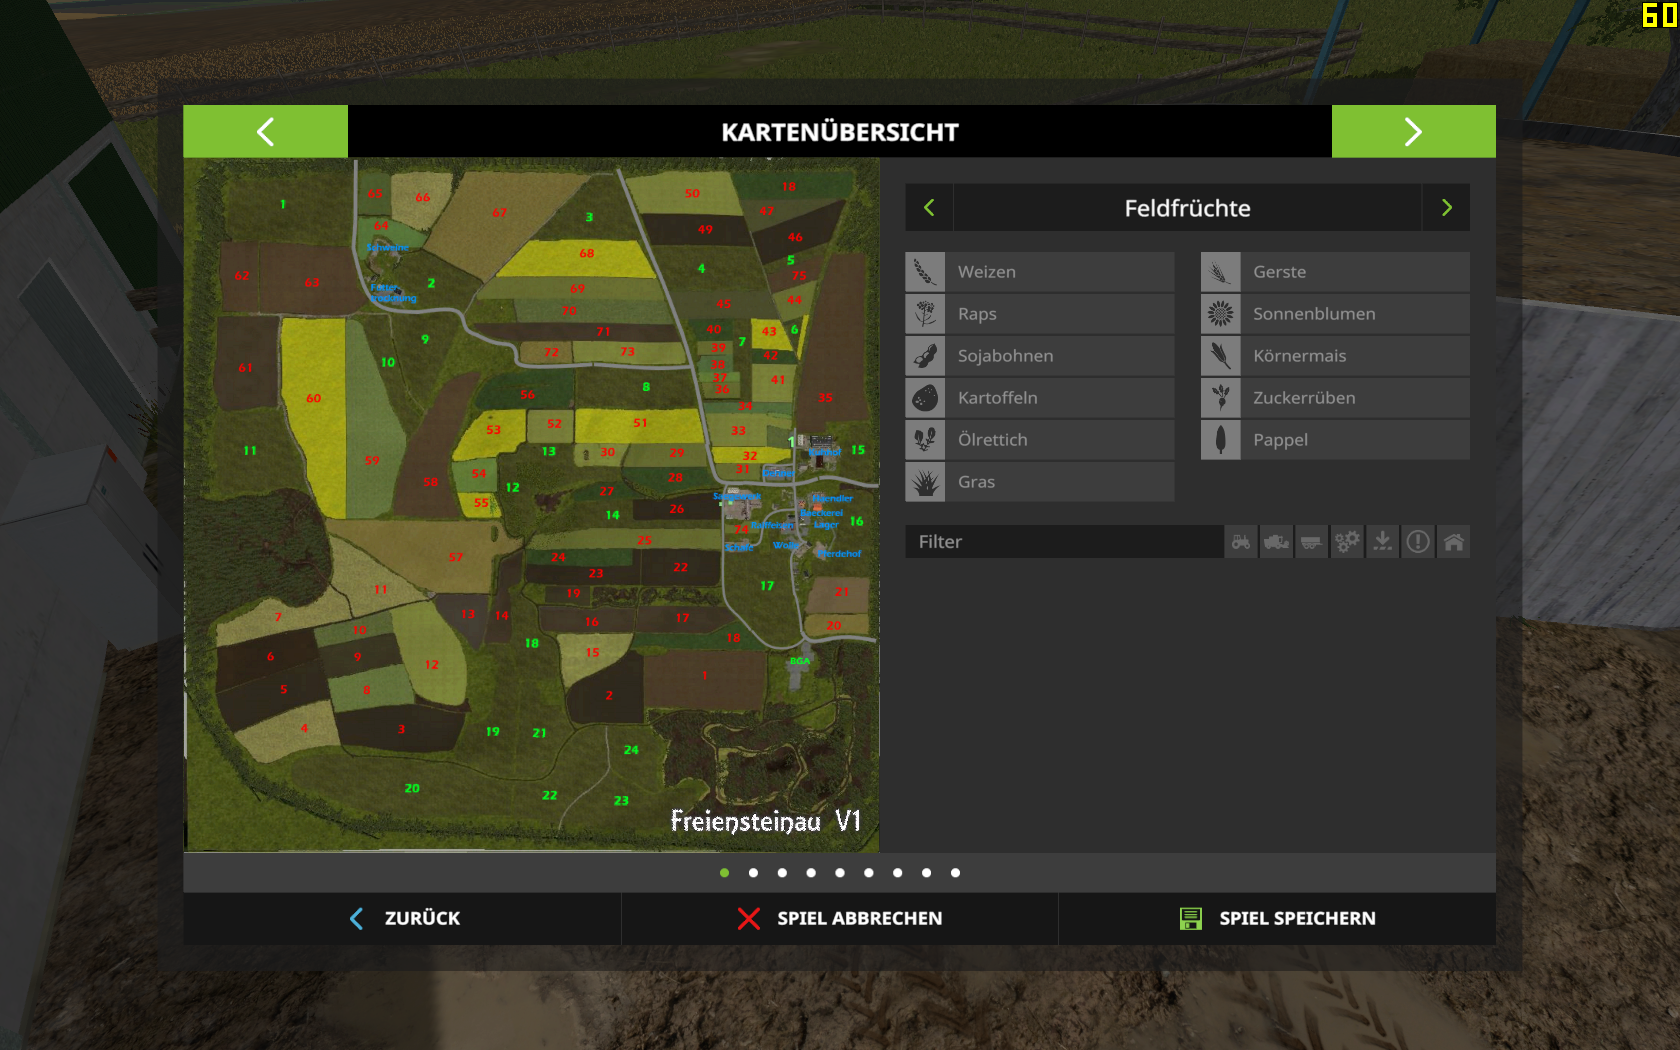Select the second page indicator dot
1680x1050 pixels.
(753, 873)
